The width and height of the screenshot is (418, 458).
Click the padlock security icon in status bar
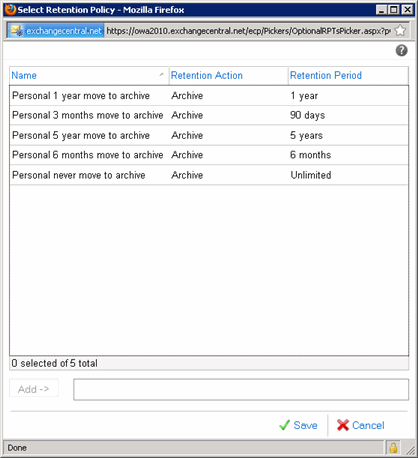tap(393, 448)
